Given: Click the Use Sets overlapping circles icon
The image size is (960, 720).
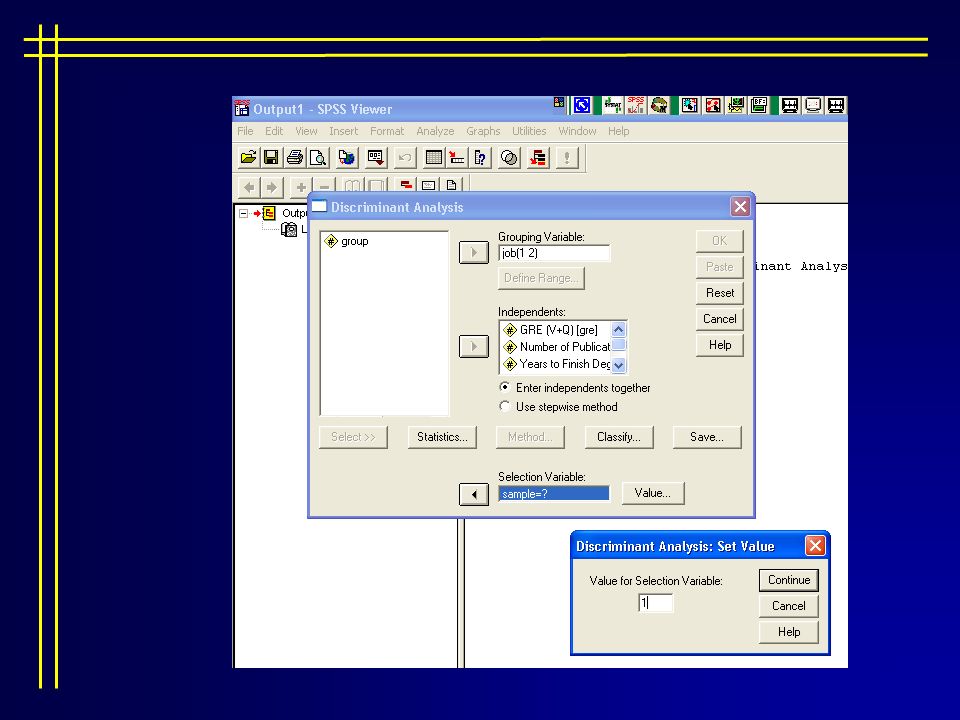Looking at the screenshot, I should 509,158.
